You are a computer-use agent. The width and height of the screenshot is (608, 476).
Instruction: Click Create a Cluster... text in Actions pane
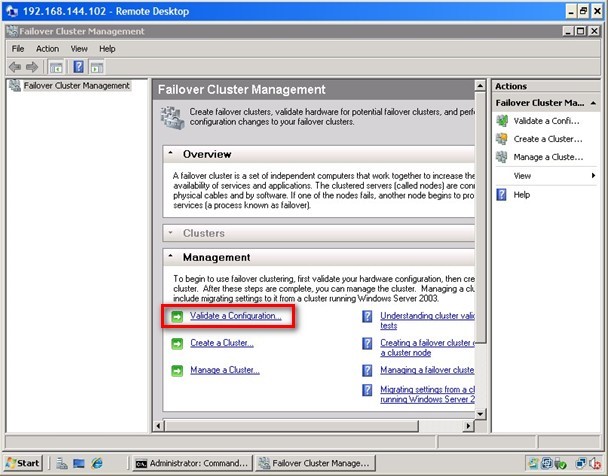pyautogui.click(x=548, y=139)
